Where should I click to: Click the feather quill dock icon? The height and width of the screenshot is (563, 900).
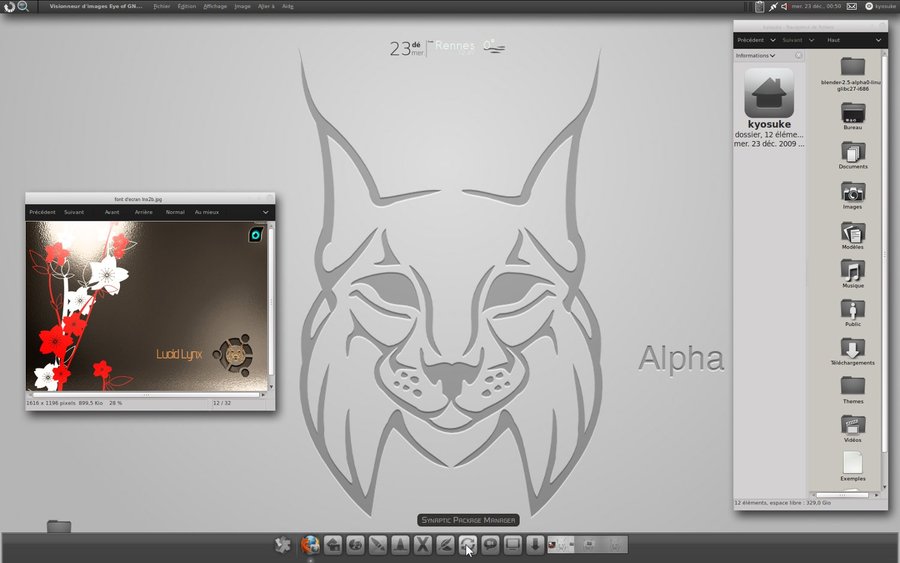(x=445, y=545)
